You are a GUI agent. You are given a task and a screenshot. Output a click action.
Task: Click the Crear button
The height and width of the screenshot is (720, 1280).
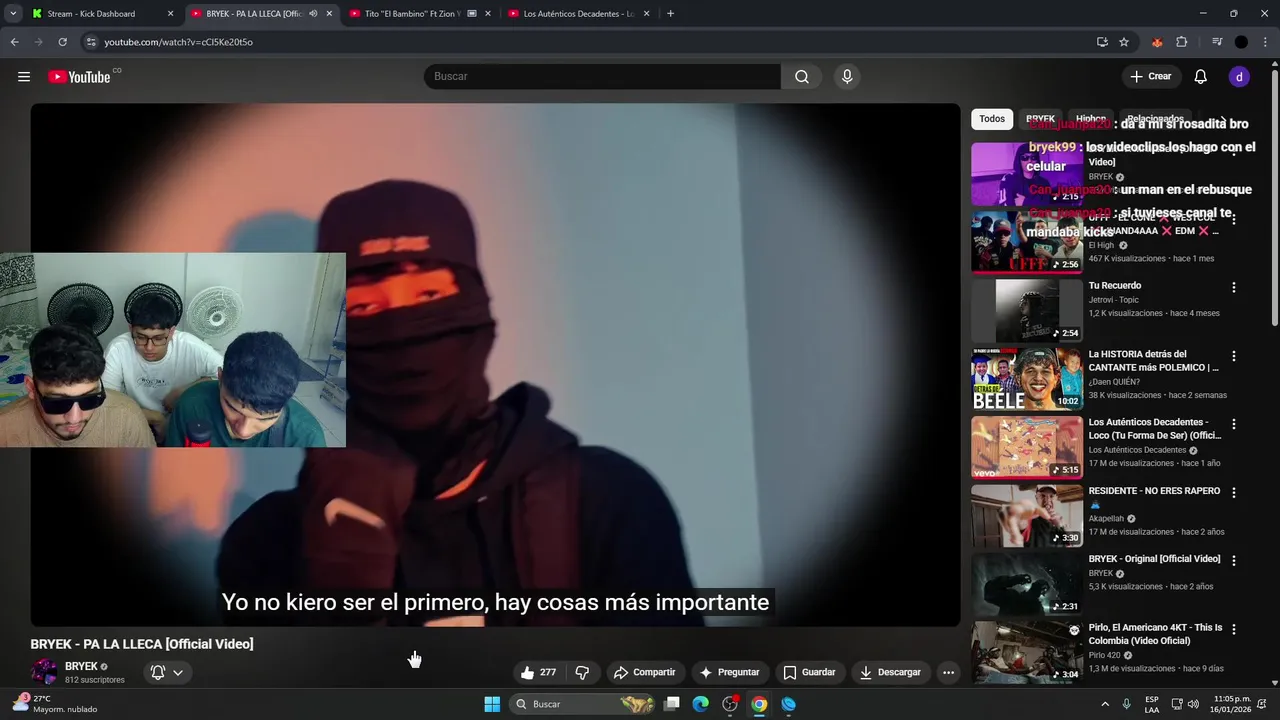(x=1151, y=77)
